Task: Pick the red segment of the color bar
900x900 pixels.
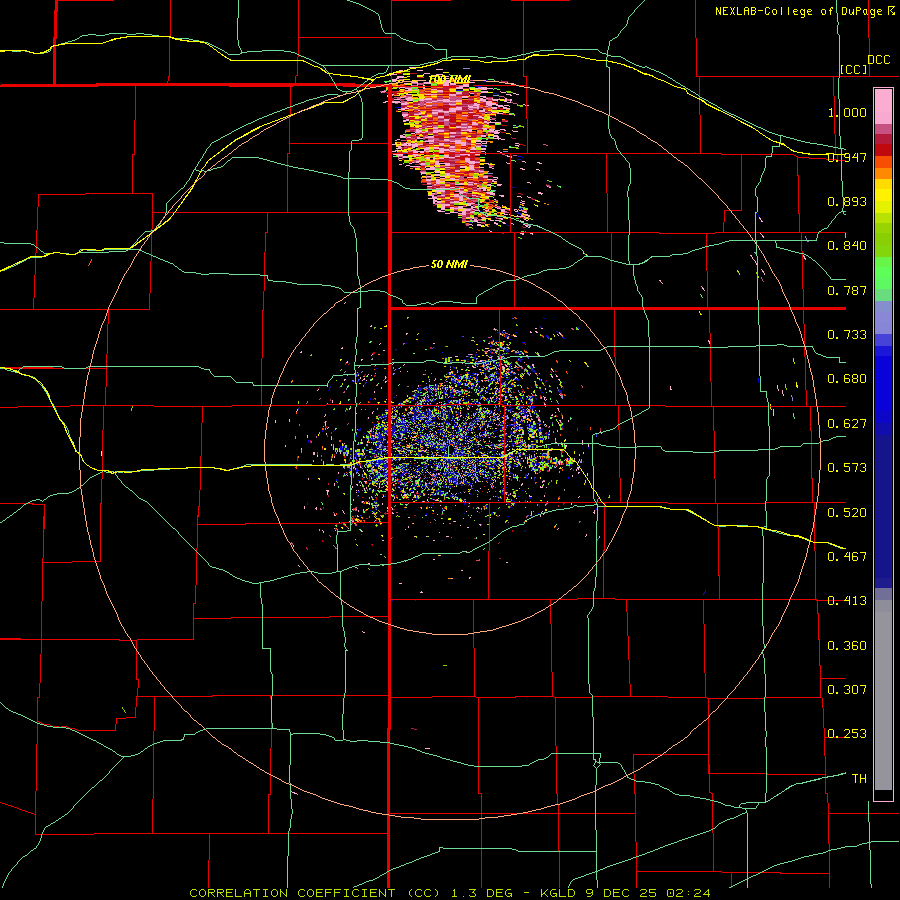Action: pos(883,149)
